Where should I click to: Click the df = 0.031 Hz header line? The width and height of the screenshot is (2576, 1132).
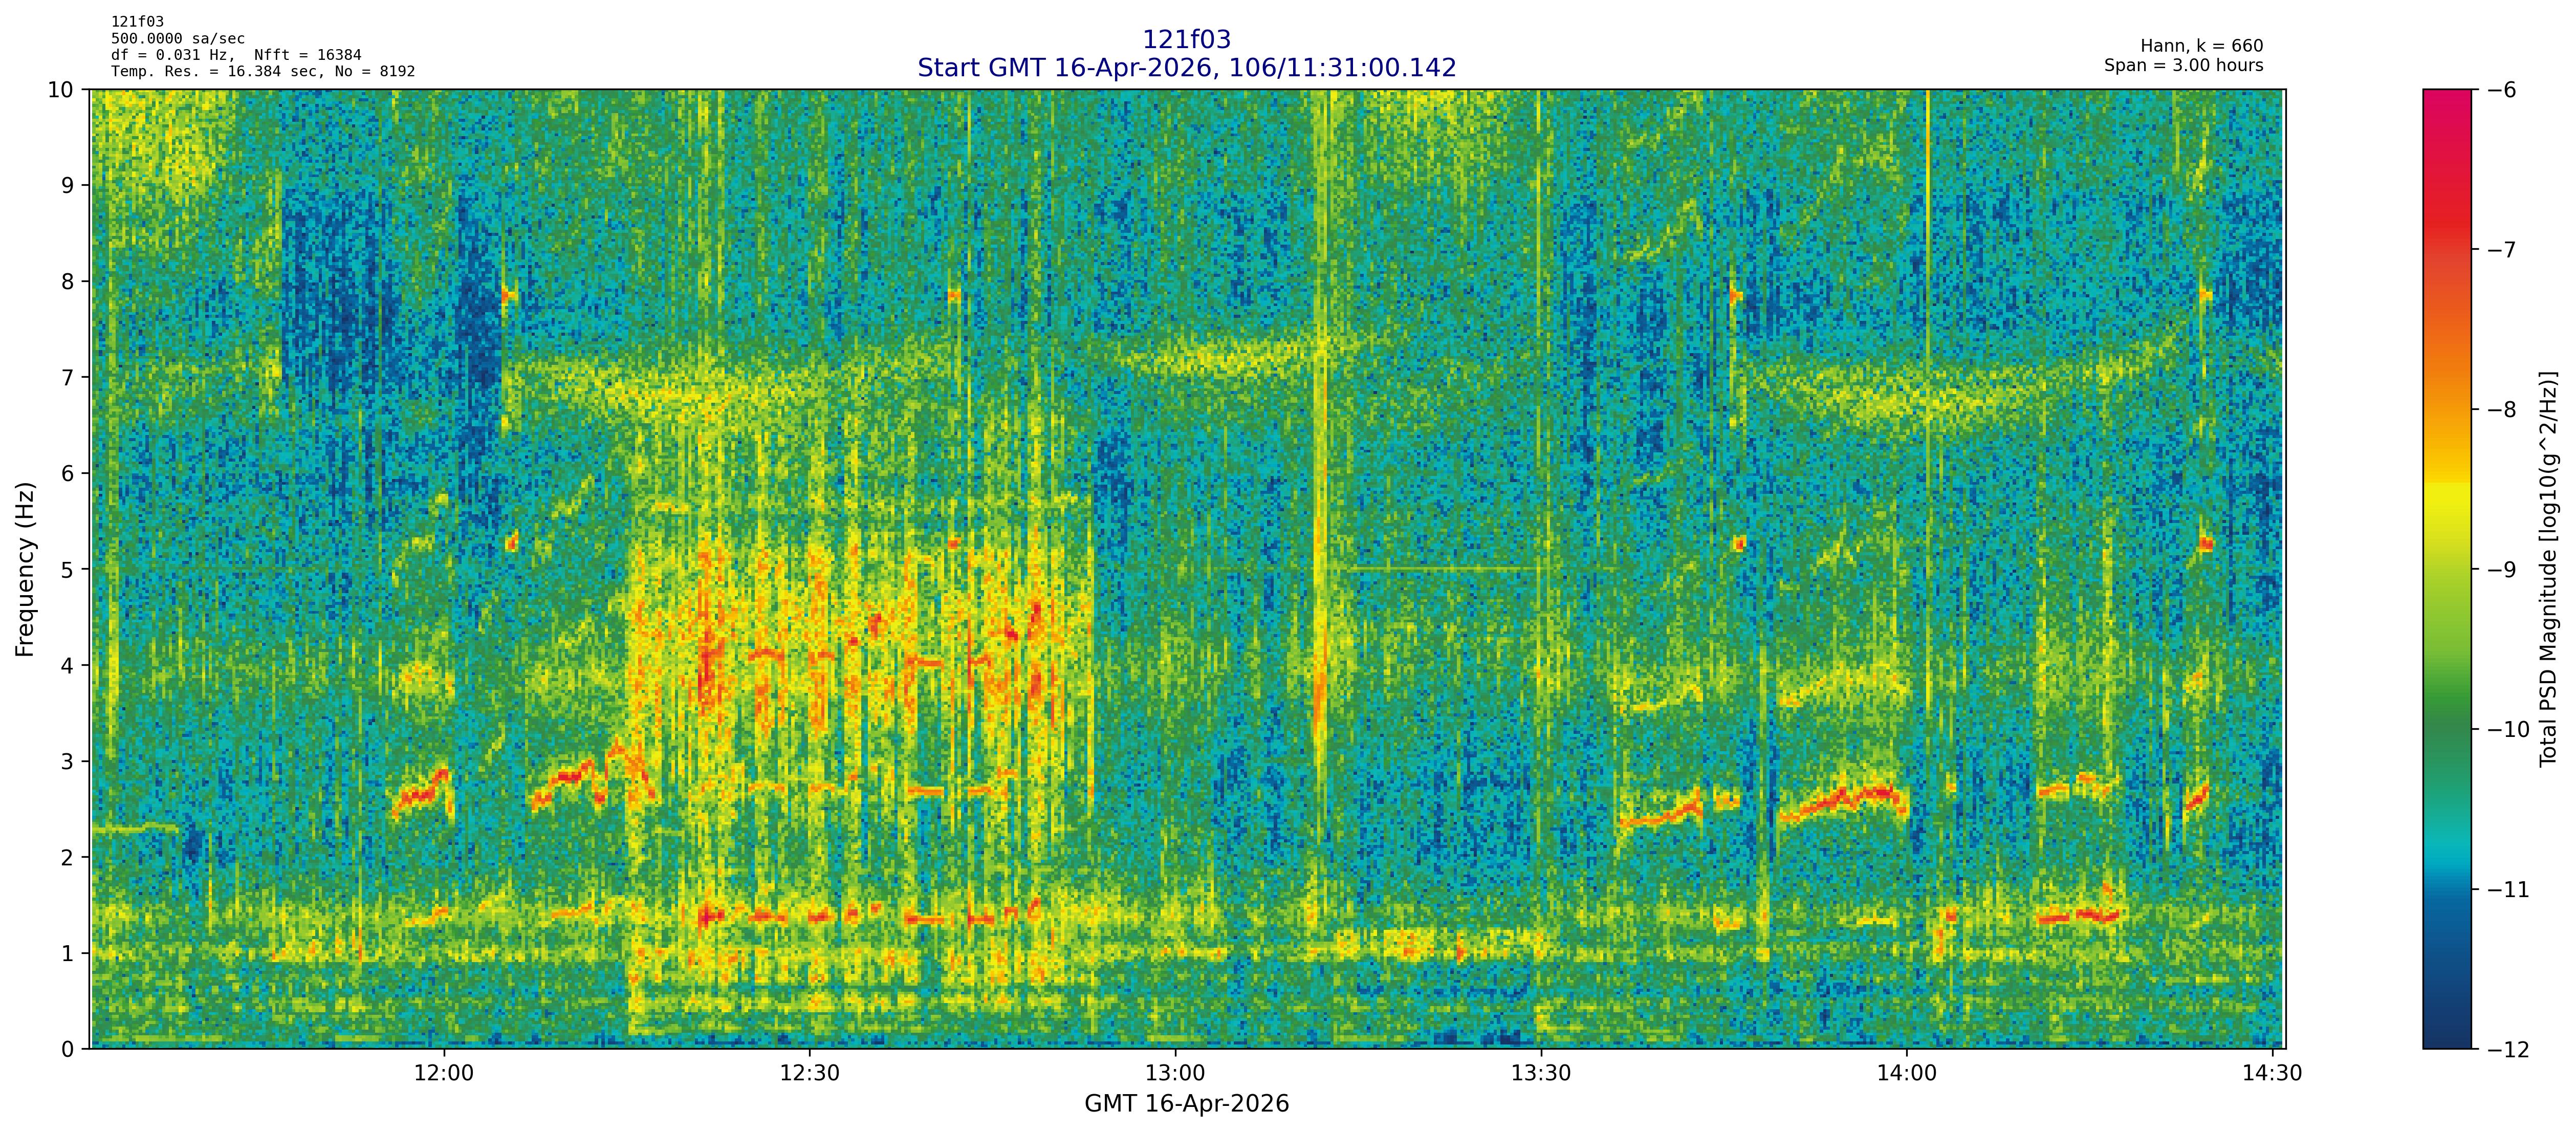pos(236,55)
